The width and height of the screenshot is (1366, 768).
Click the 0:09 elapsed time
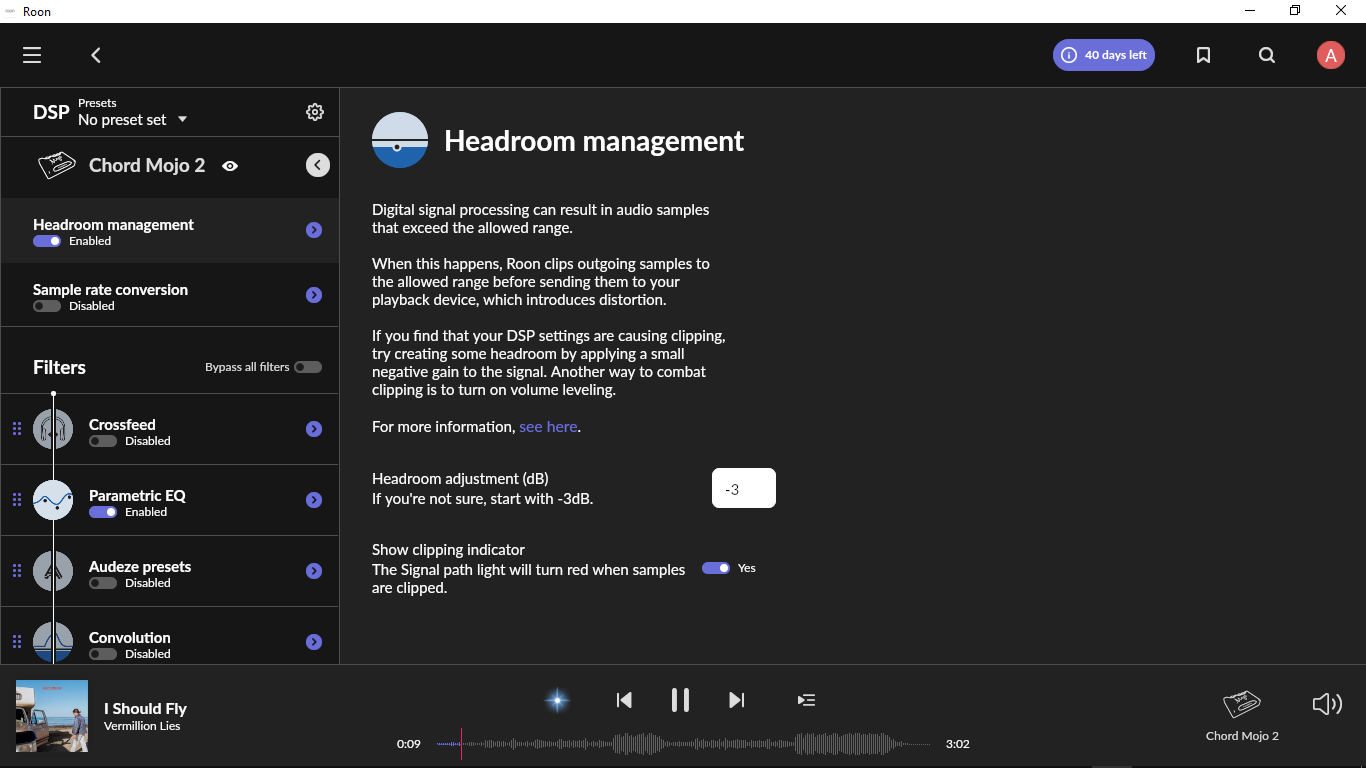tap(408, 744)
